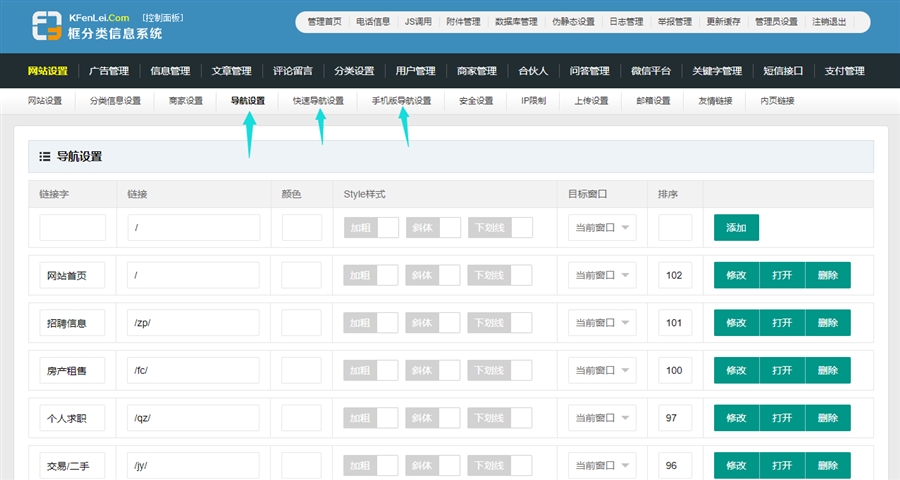Screen dimensions: 900x480
Task: Click 注销退出 logout link
Action: click(x=828, y=21)
